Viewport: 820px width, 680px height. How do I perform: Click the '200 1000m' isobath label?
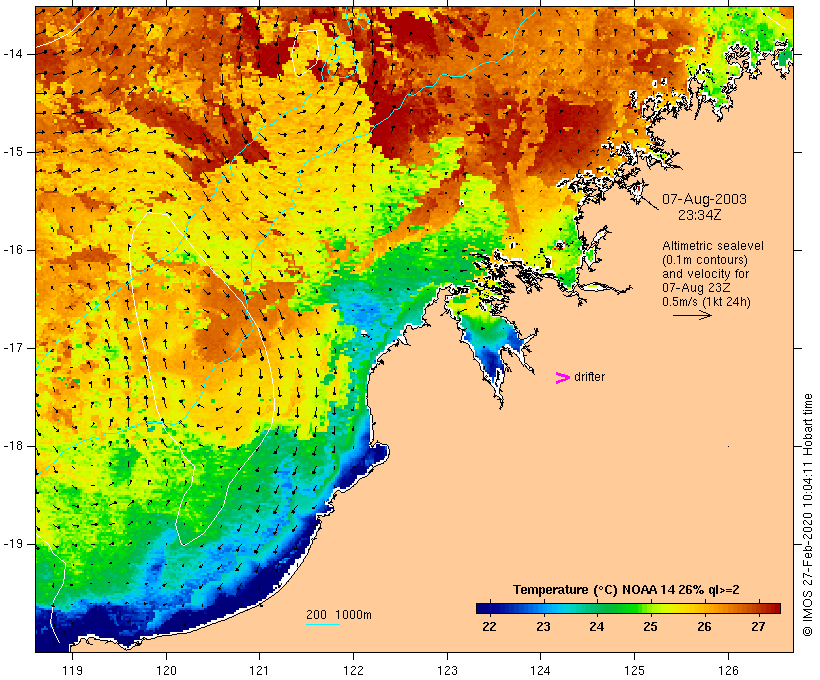click(x=339, y=615)
